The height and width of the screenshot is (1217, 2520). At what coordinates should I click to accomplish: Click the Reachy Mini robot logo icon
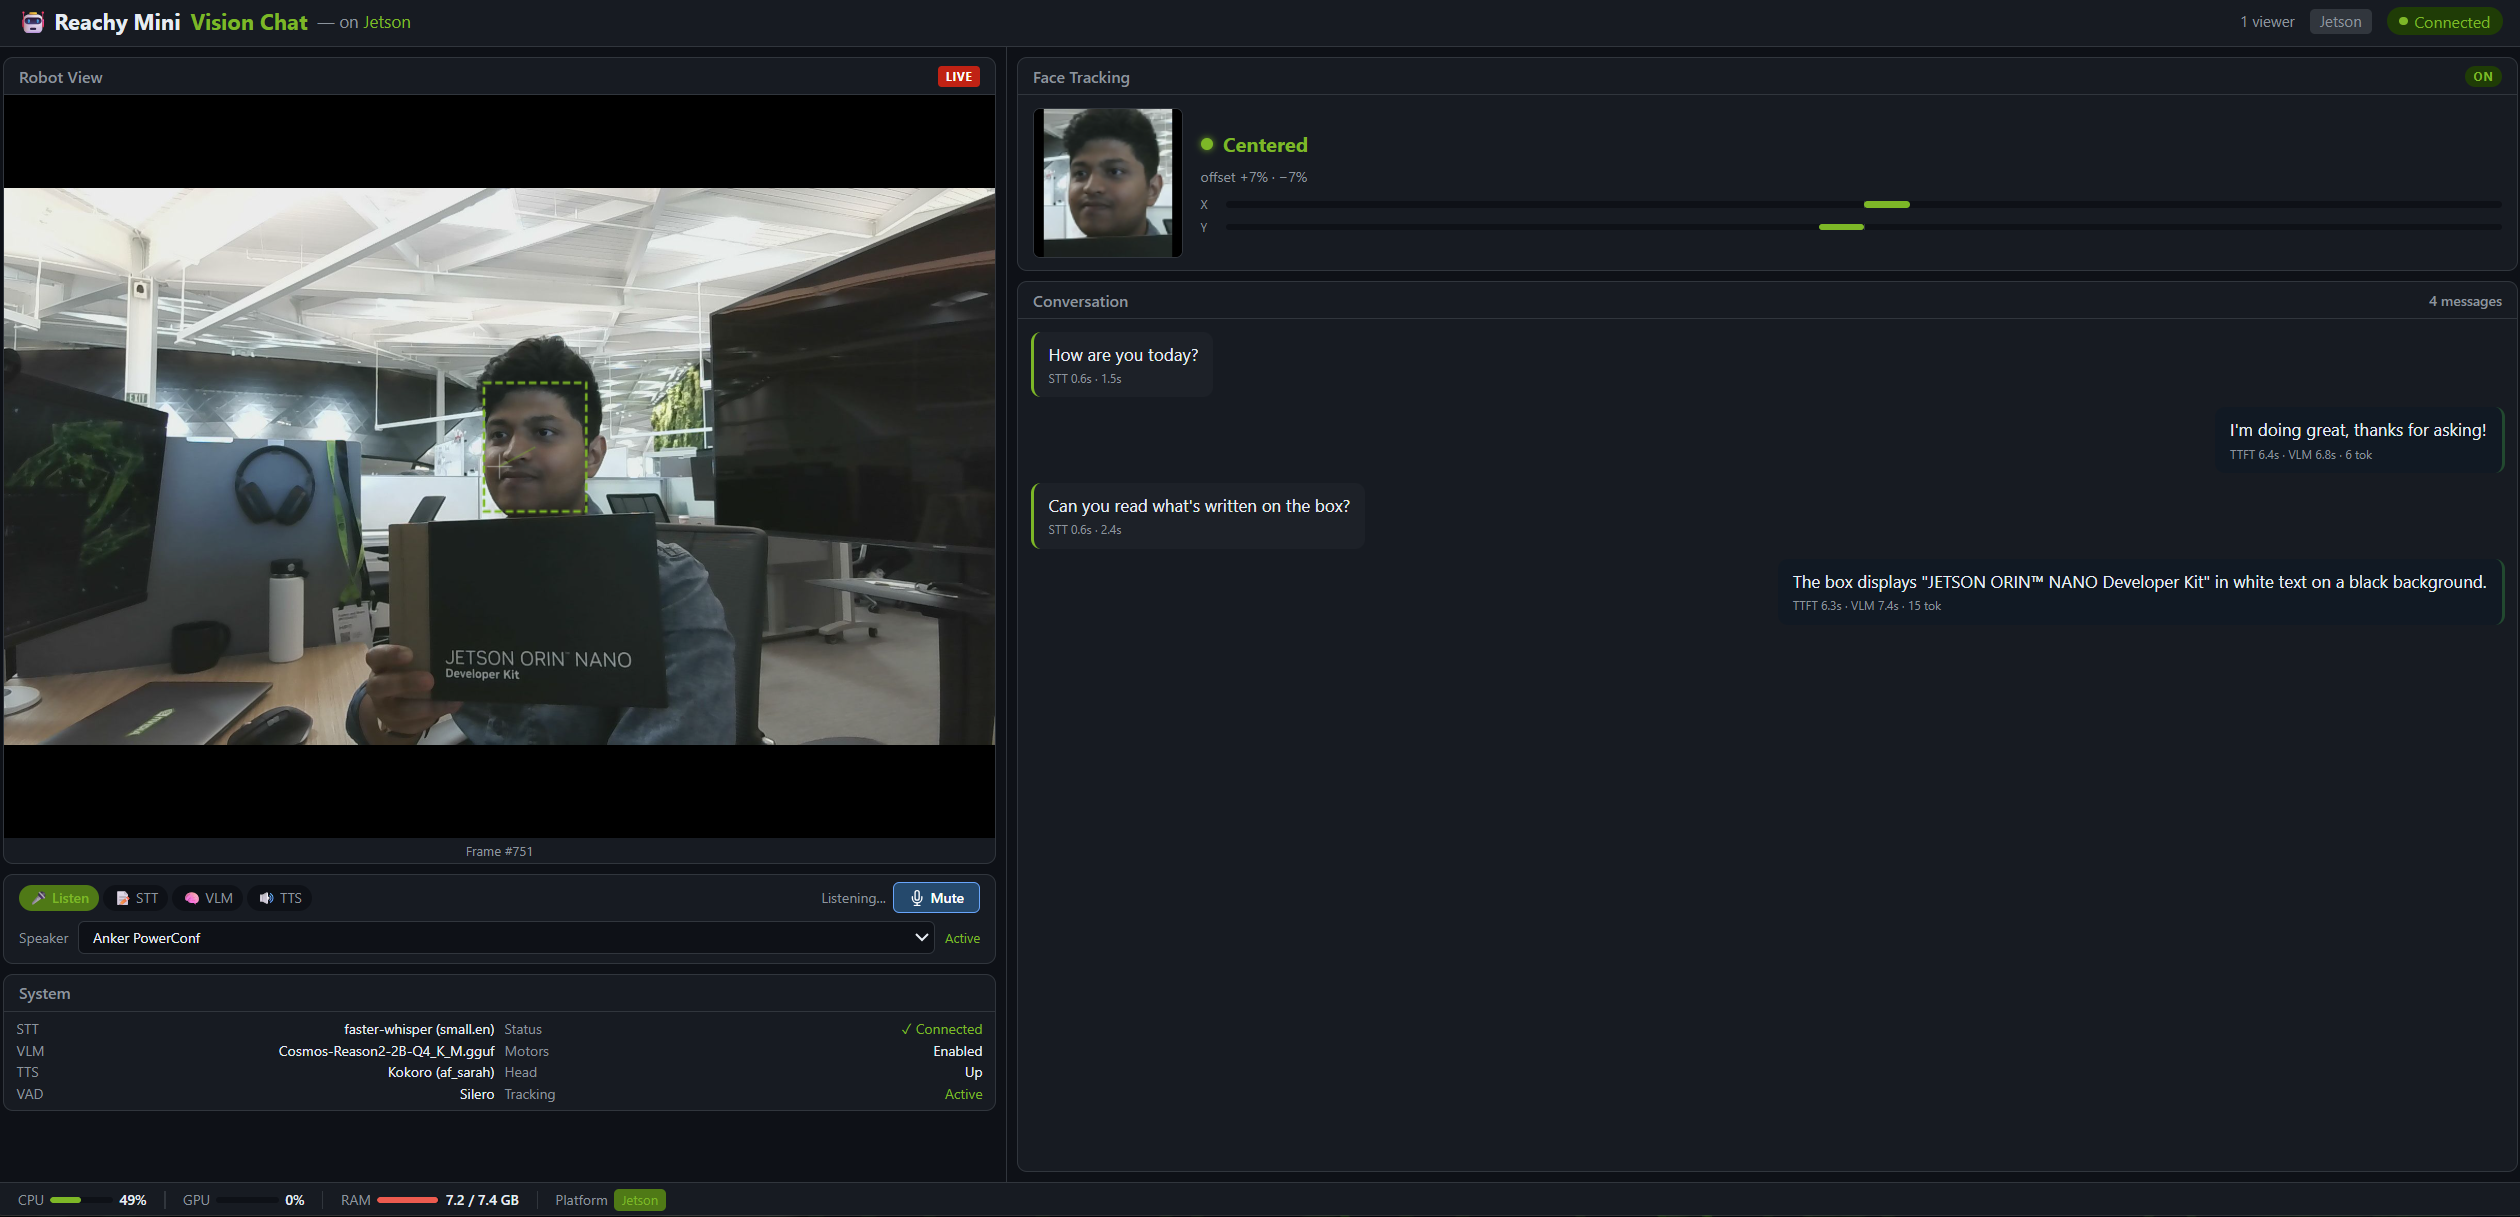(x=33, y=22)
